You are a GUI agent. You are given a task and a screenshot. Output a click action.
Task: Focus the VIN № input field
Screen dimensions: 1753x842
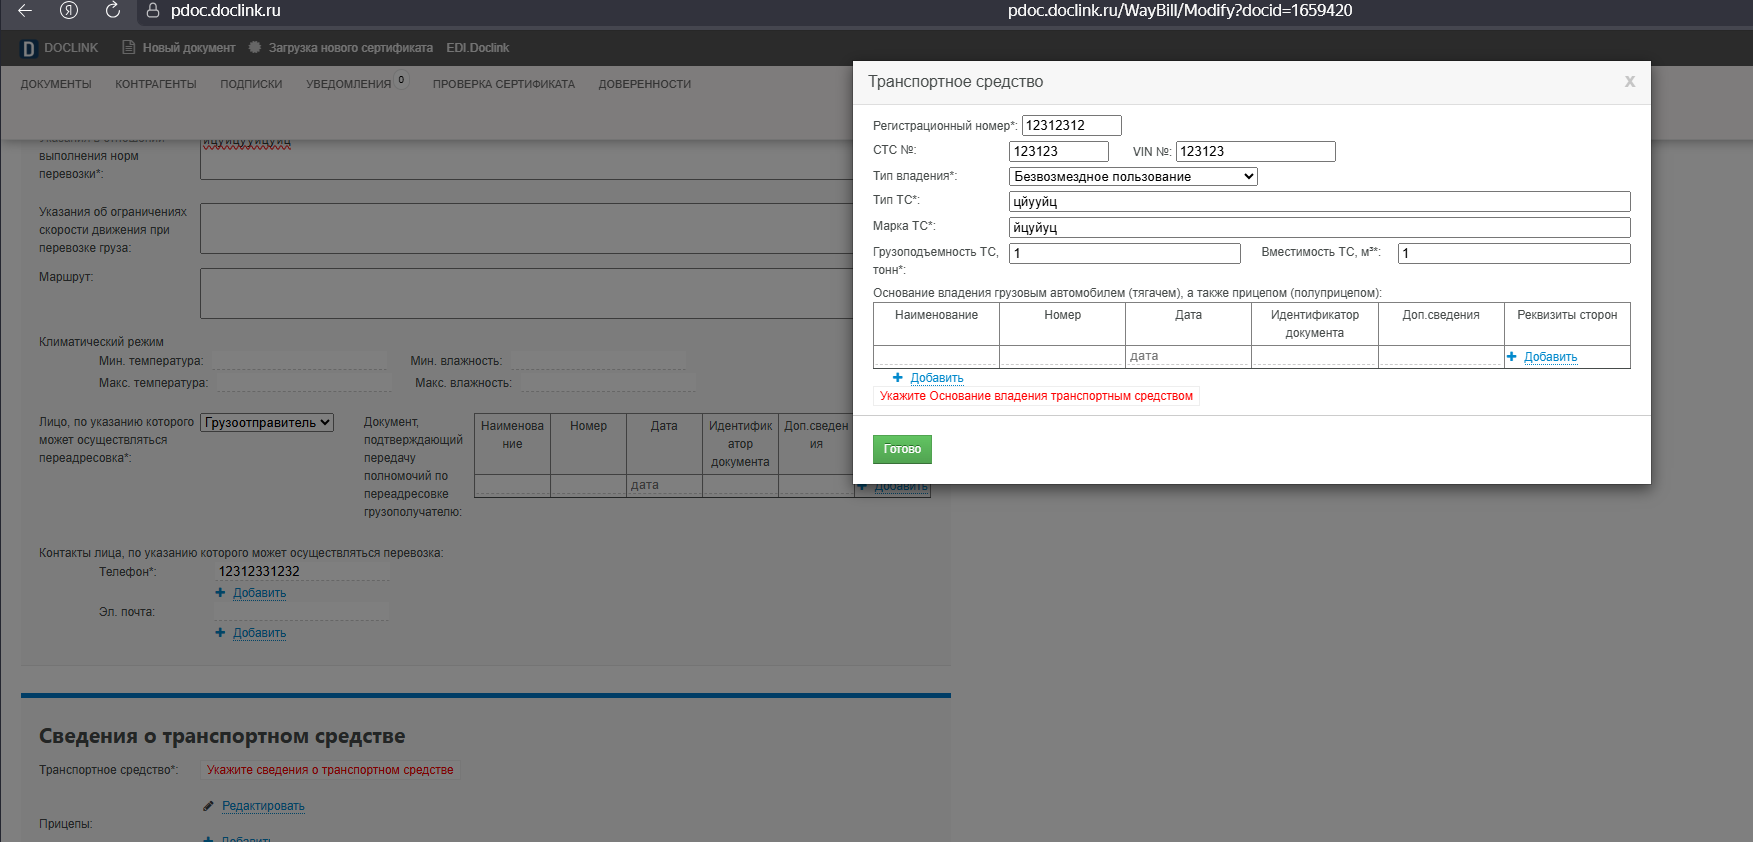(1256, 151)
